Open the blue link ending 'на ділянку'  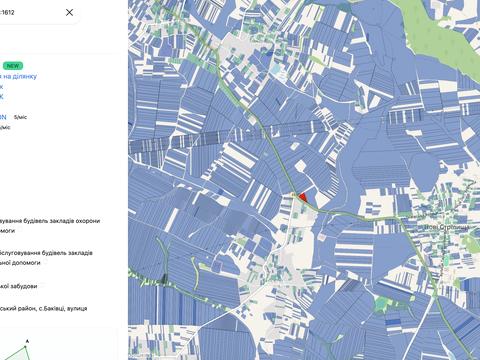[18, 76]
